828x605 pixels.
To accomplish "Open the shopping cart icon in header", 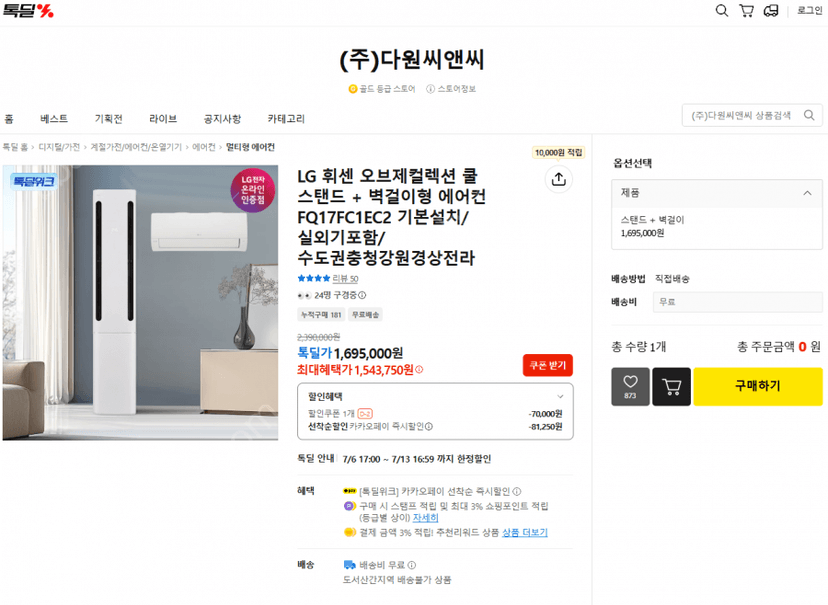I will [746, 11].
